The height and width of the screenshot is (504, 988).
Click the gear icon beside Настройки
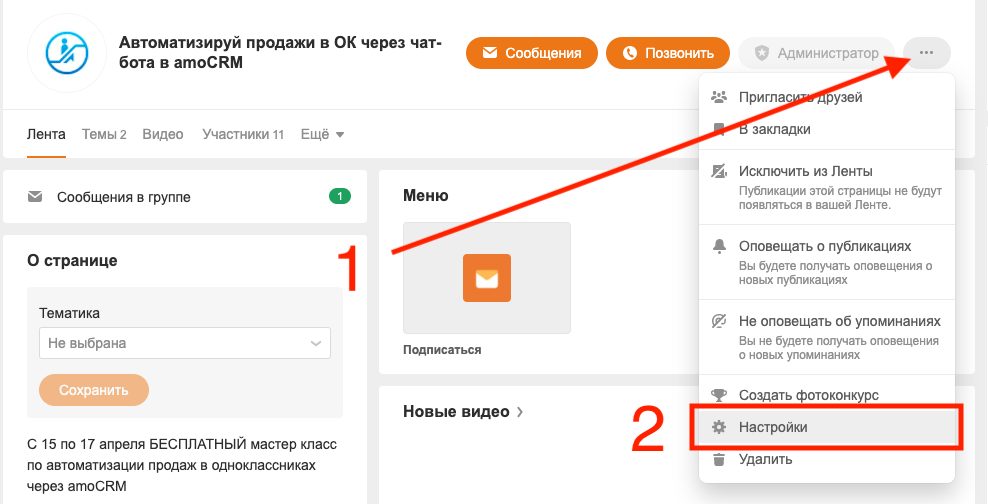click(x=718, y=427)
